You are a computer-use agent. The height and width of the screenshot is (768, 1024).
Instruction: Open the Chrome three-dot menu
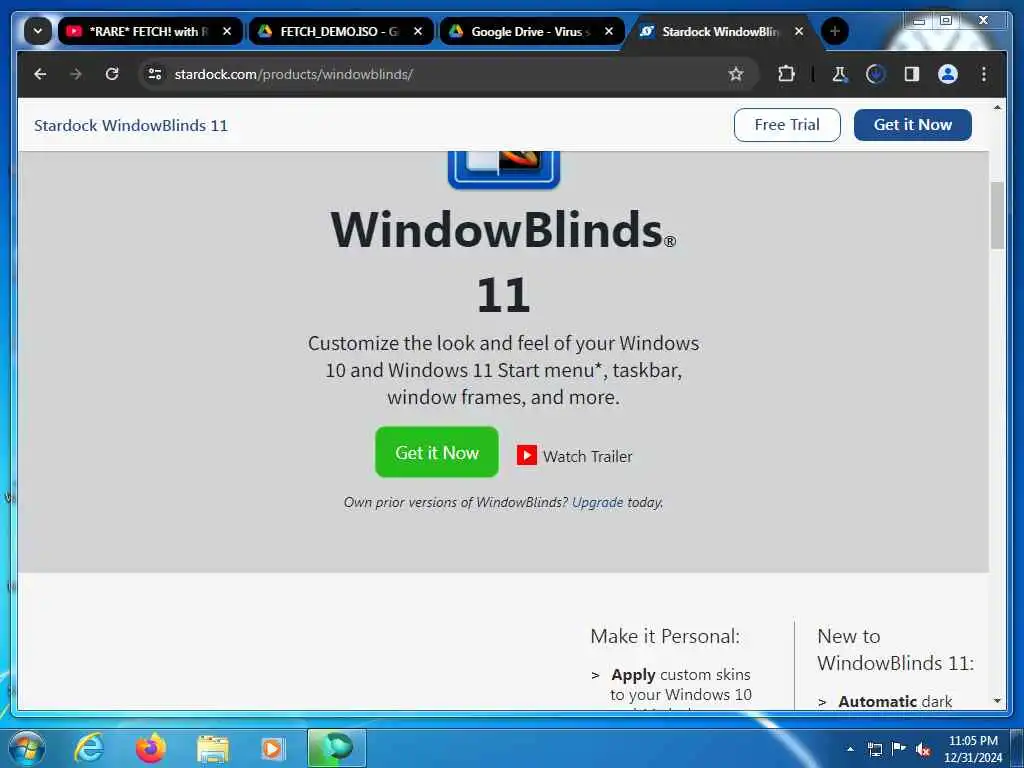pyautogui.click(x=984, y=74)
